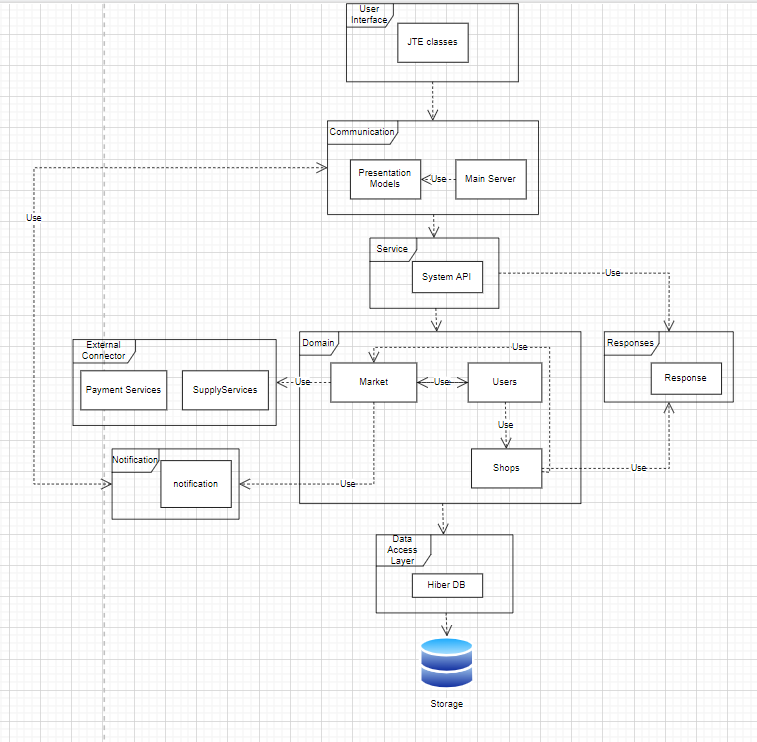Click the Data Access Layer label
Image resolution: width=757 pixels, height=742 pixels.
[402, 550]
